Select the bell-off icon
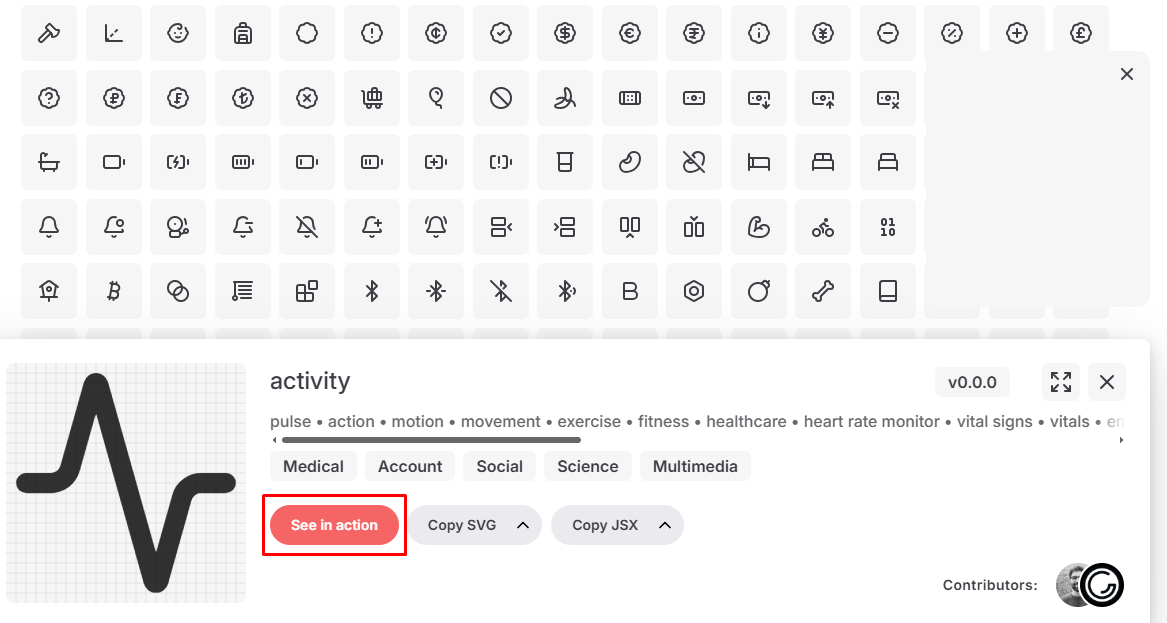Viewport: 1167px width, 623px height. pos(307,227)
